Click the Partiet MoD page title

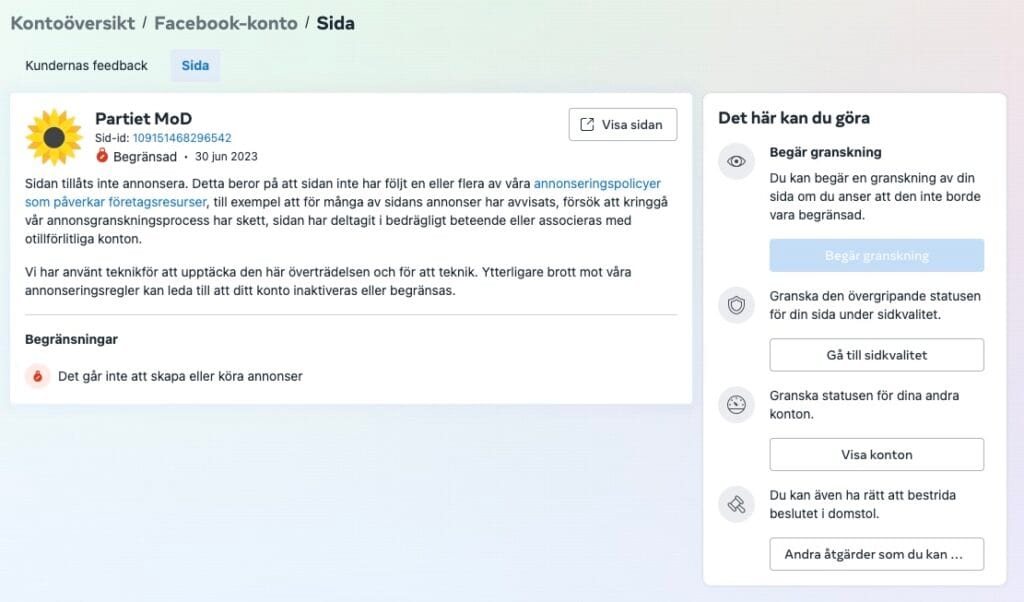point(142,118)
